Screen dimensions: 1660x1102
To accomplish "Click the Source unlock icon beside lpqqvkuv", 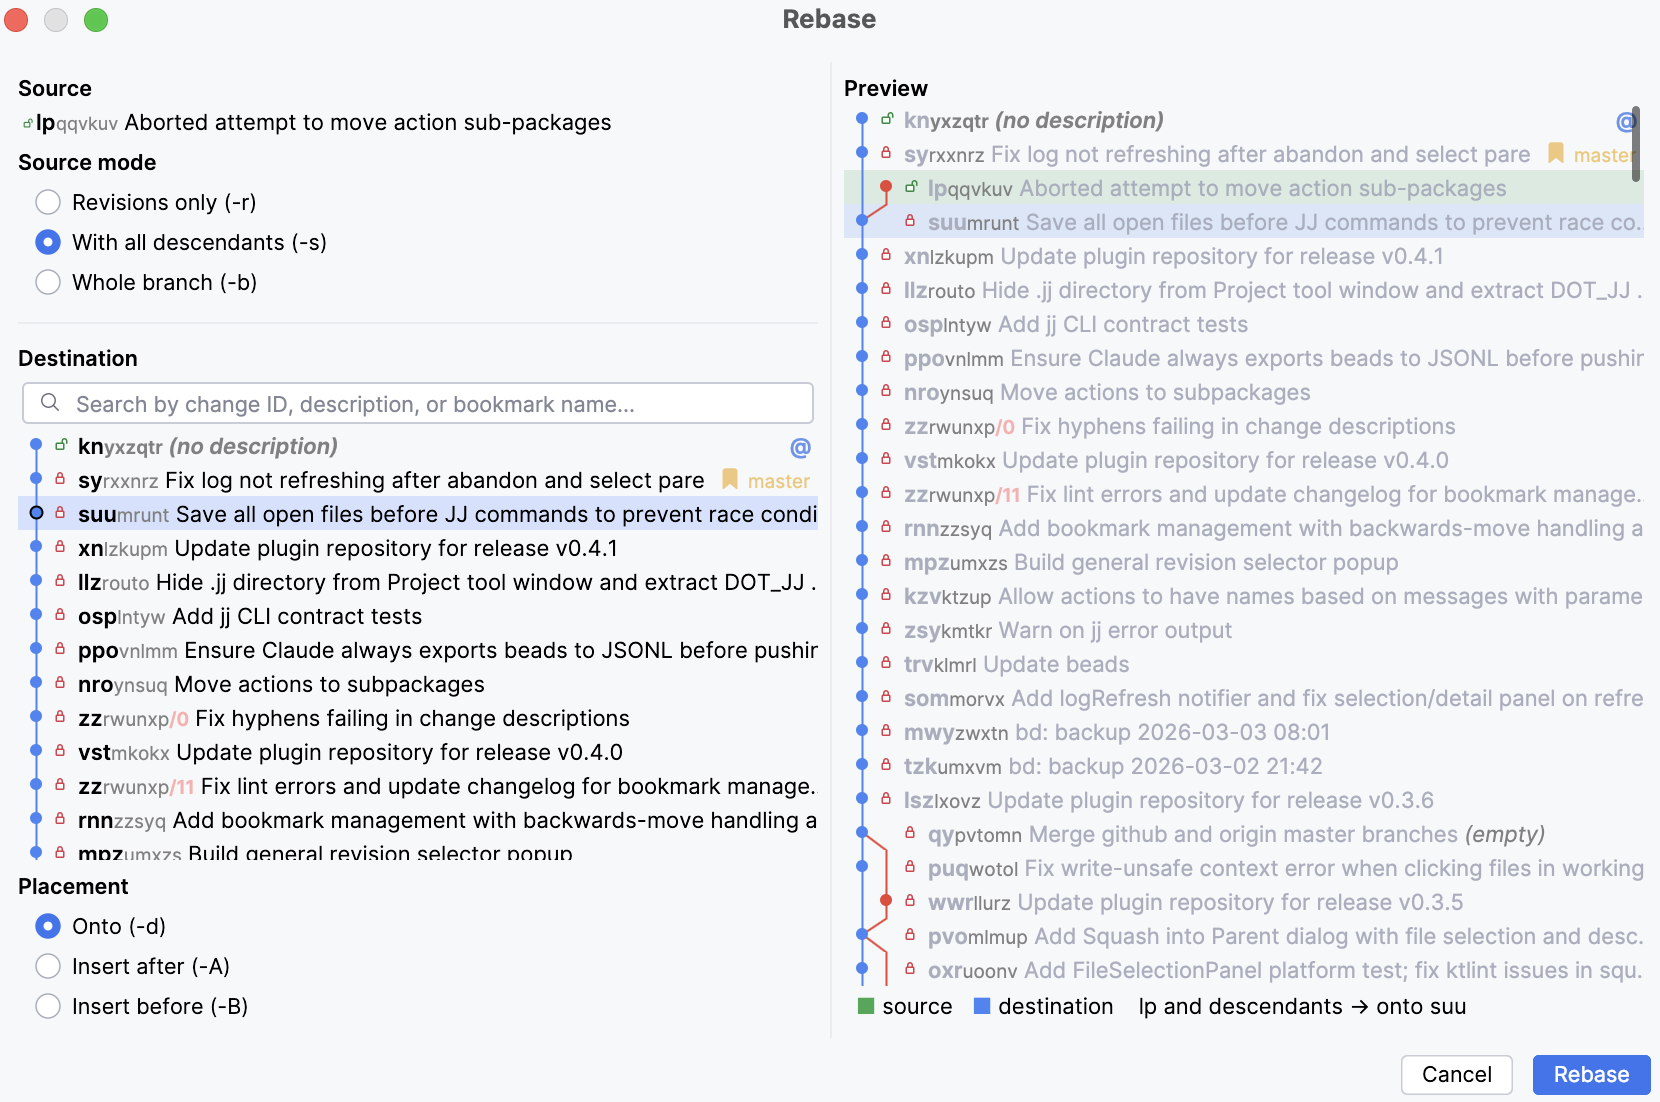I will click(27, 124).
